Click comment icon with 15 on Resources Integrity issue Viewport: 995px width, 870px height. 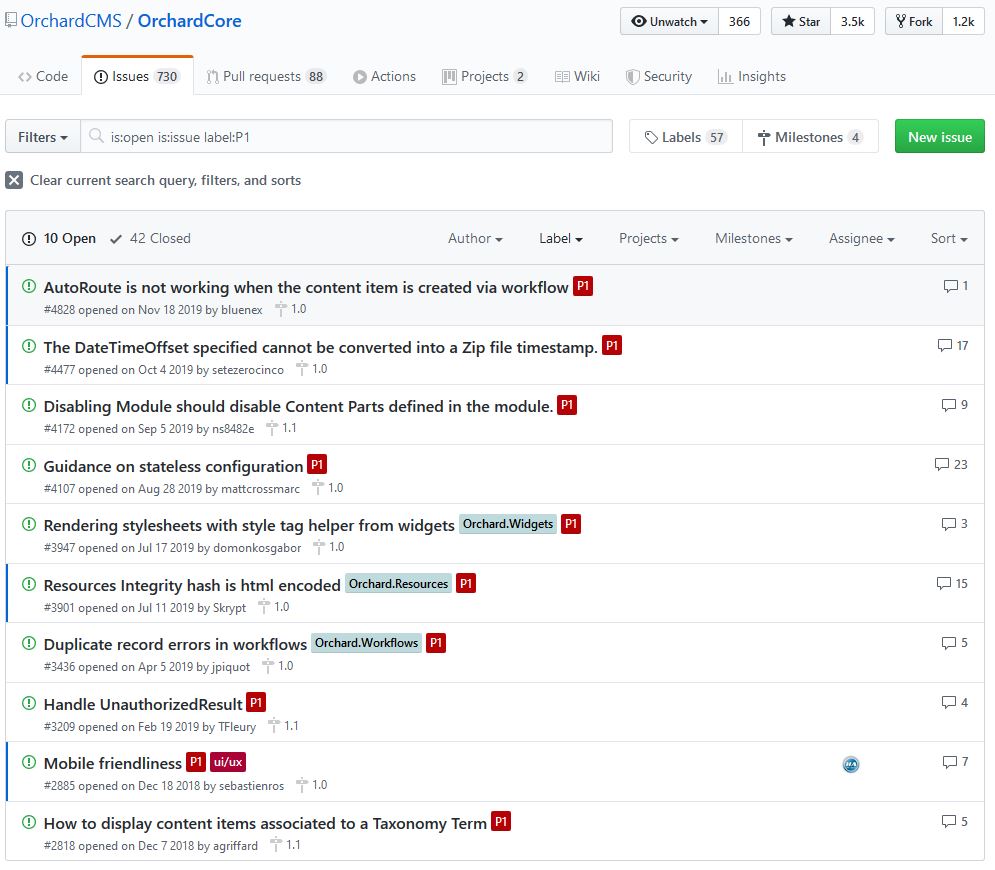point(944,583)
